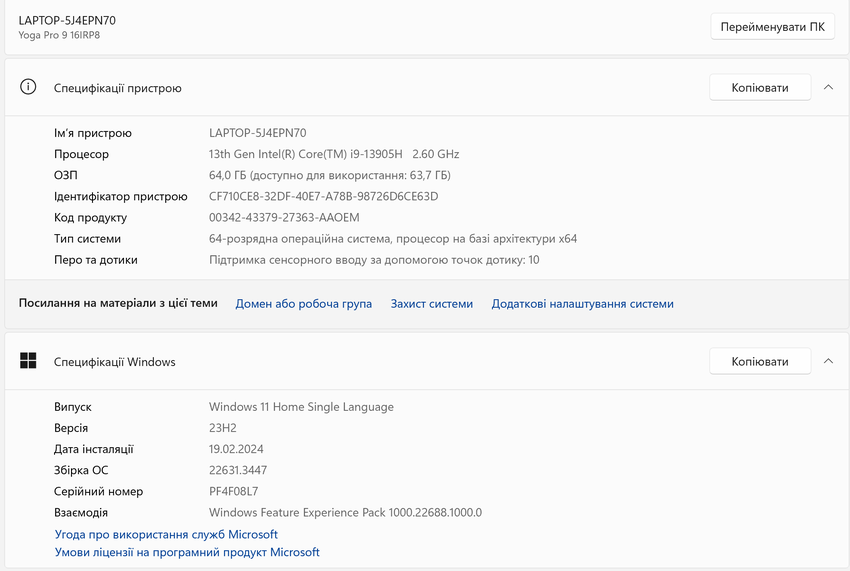Screen dimensions: 850x571
Task: Copy Windows specifications with Копіювати button
Action: tap(759, 362)
